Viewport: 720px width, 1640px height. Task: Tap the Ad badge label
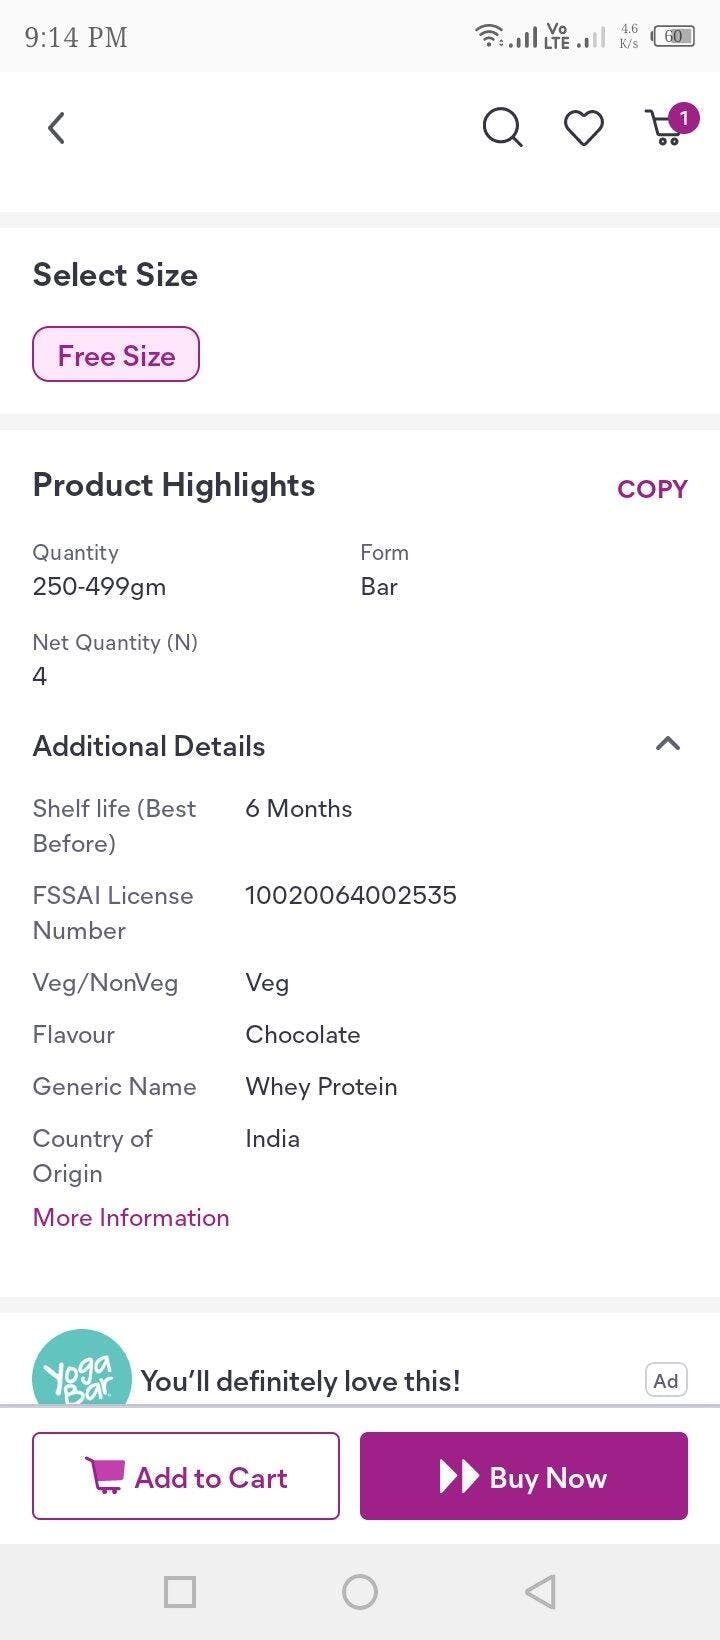666,1381
